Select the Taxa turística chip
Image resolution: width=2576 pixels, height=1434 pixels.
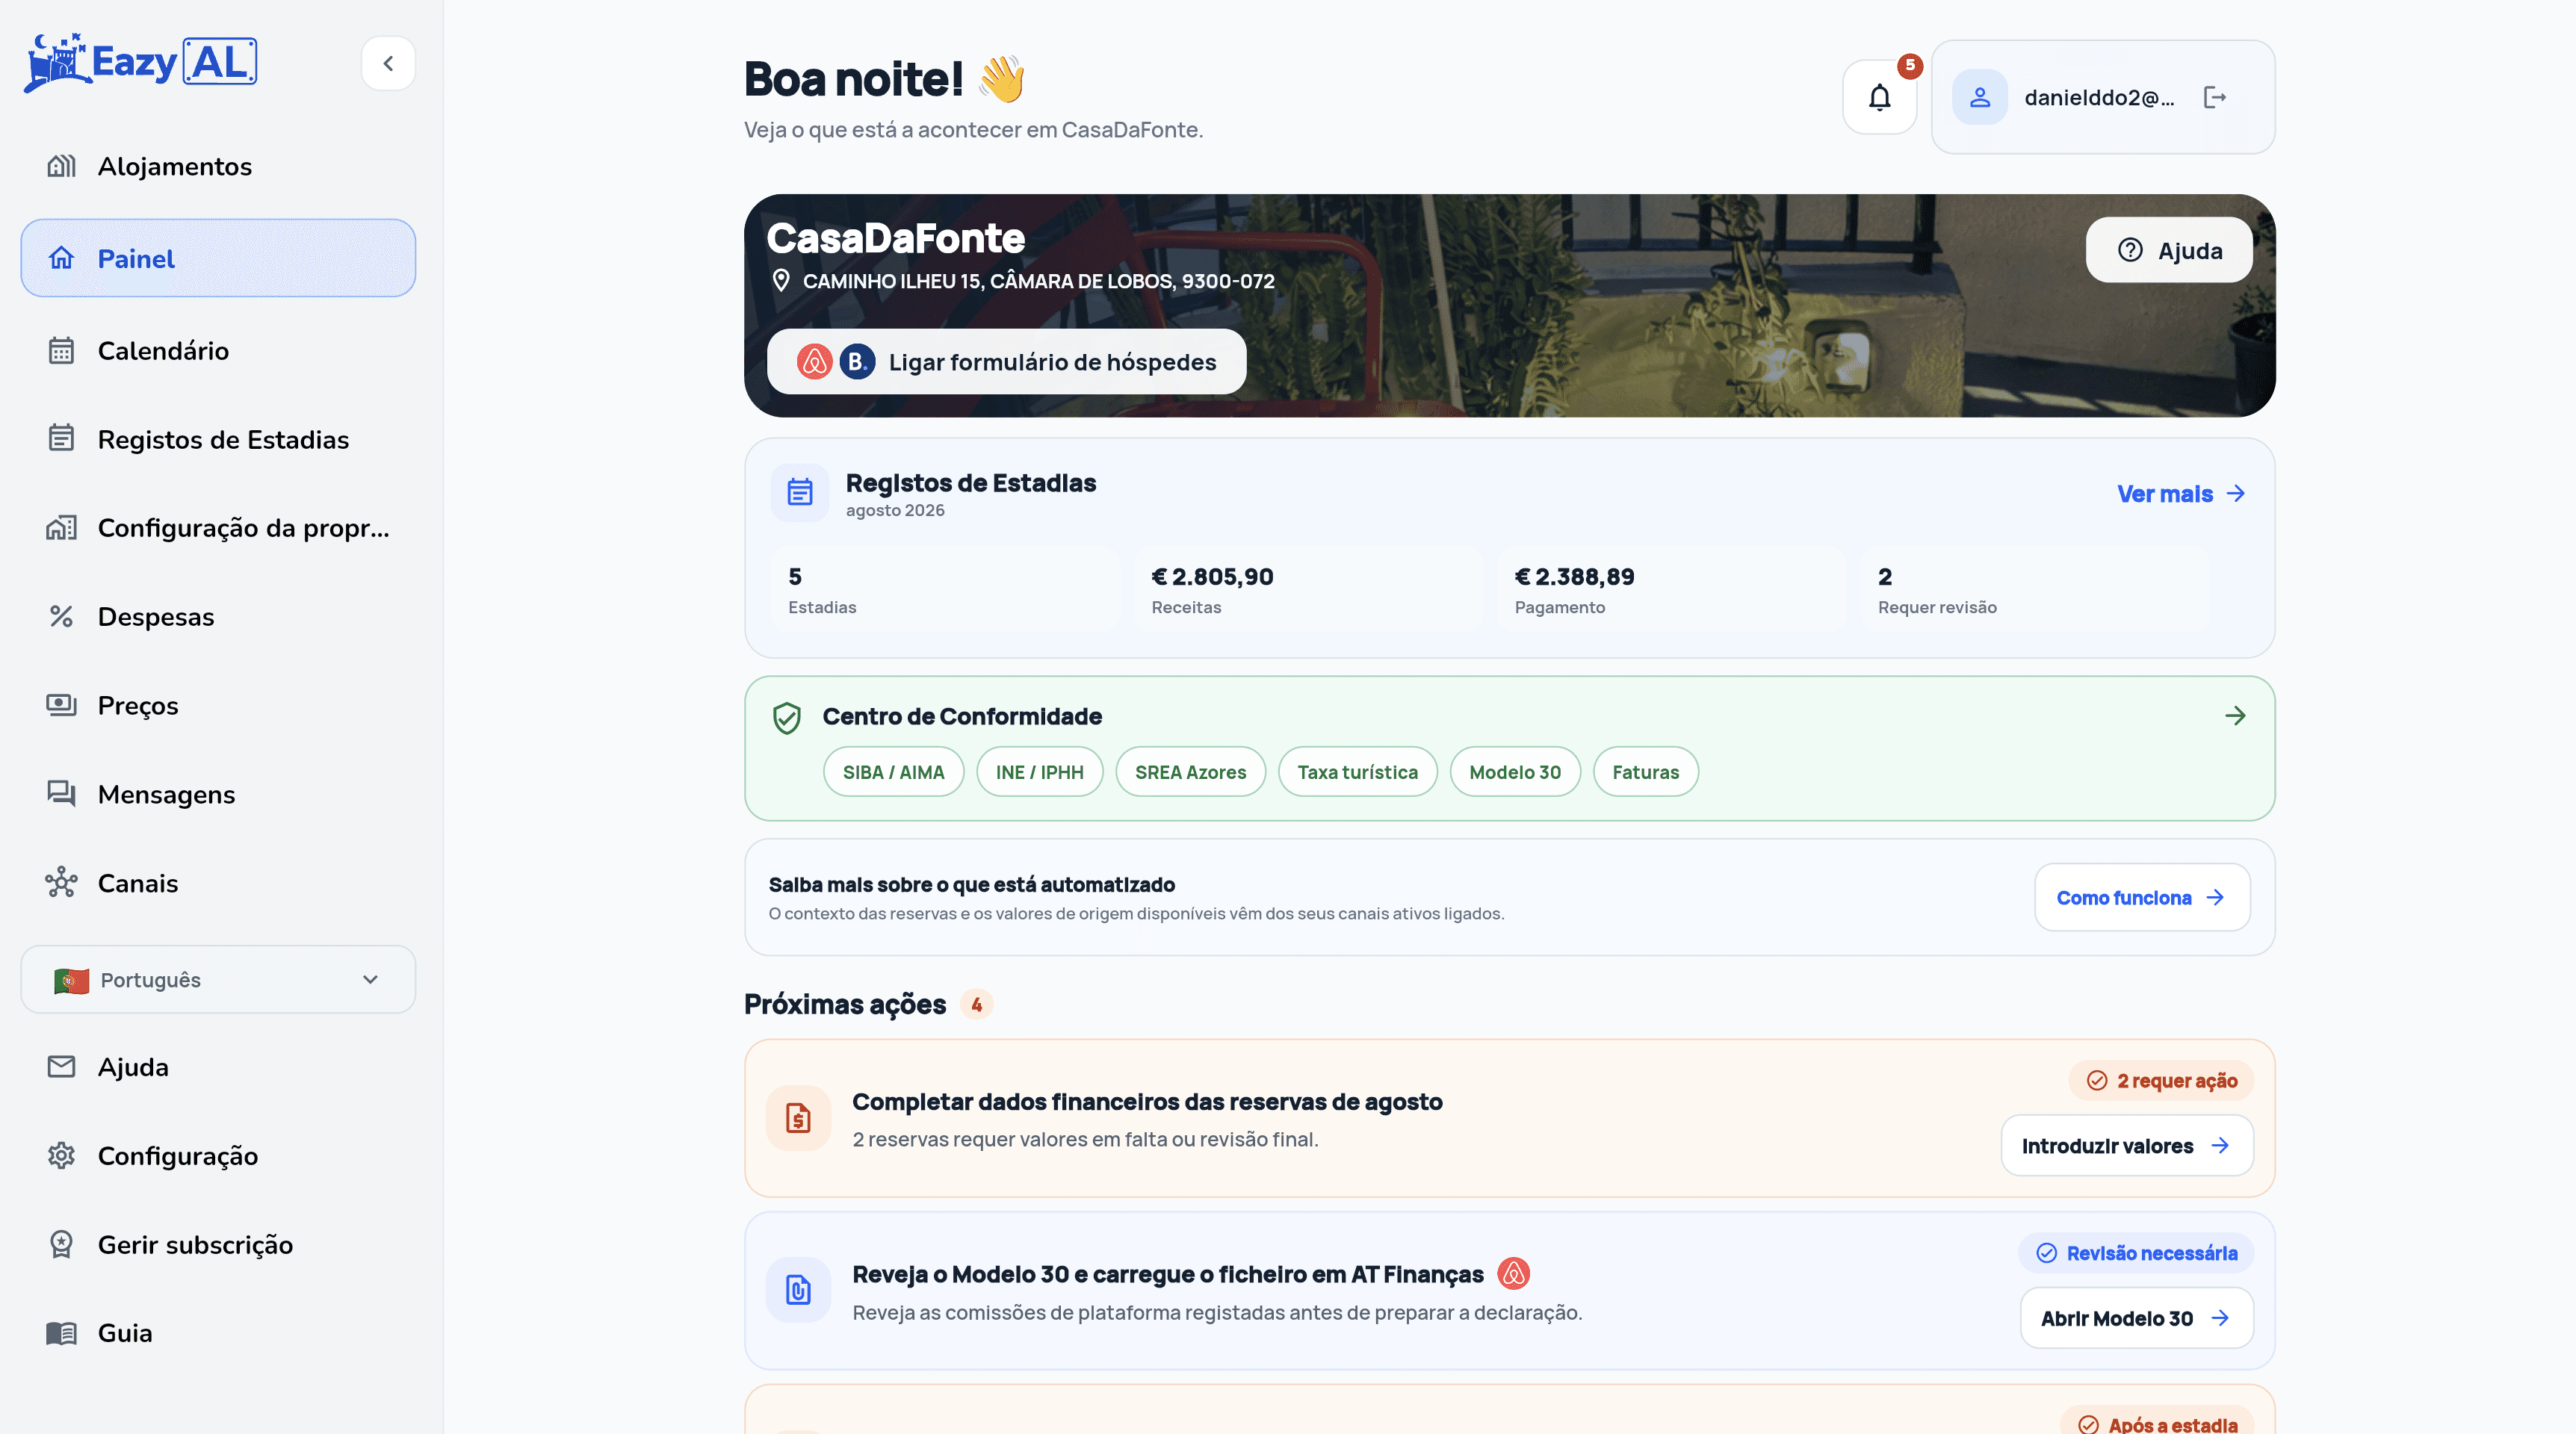click(1357, 772)
